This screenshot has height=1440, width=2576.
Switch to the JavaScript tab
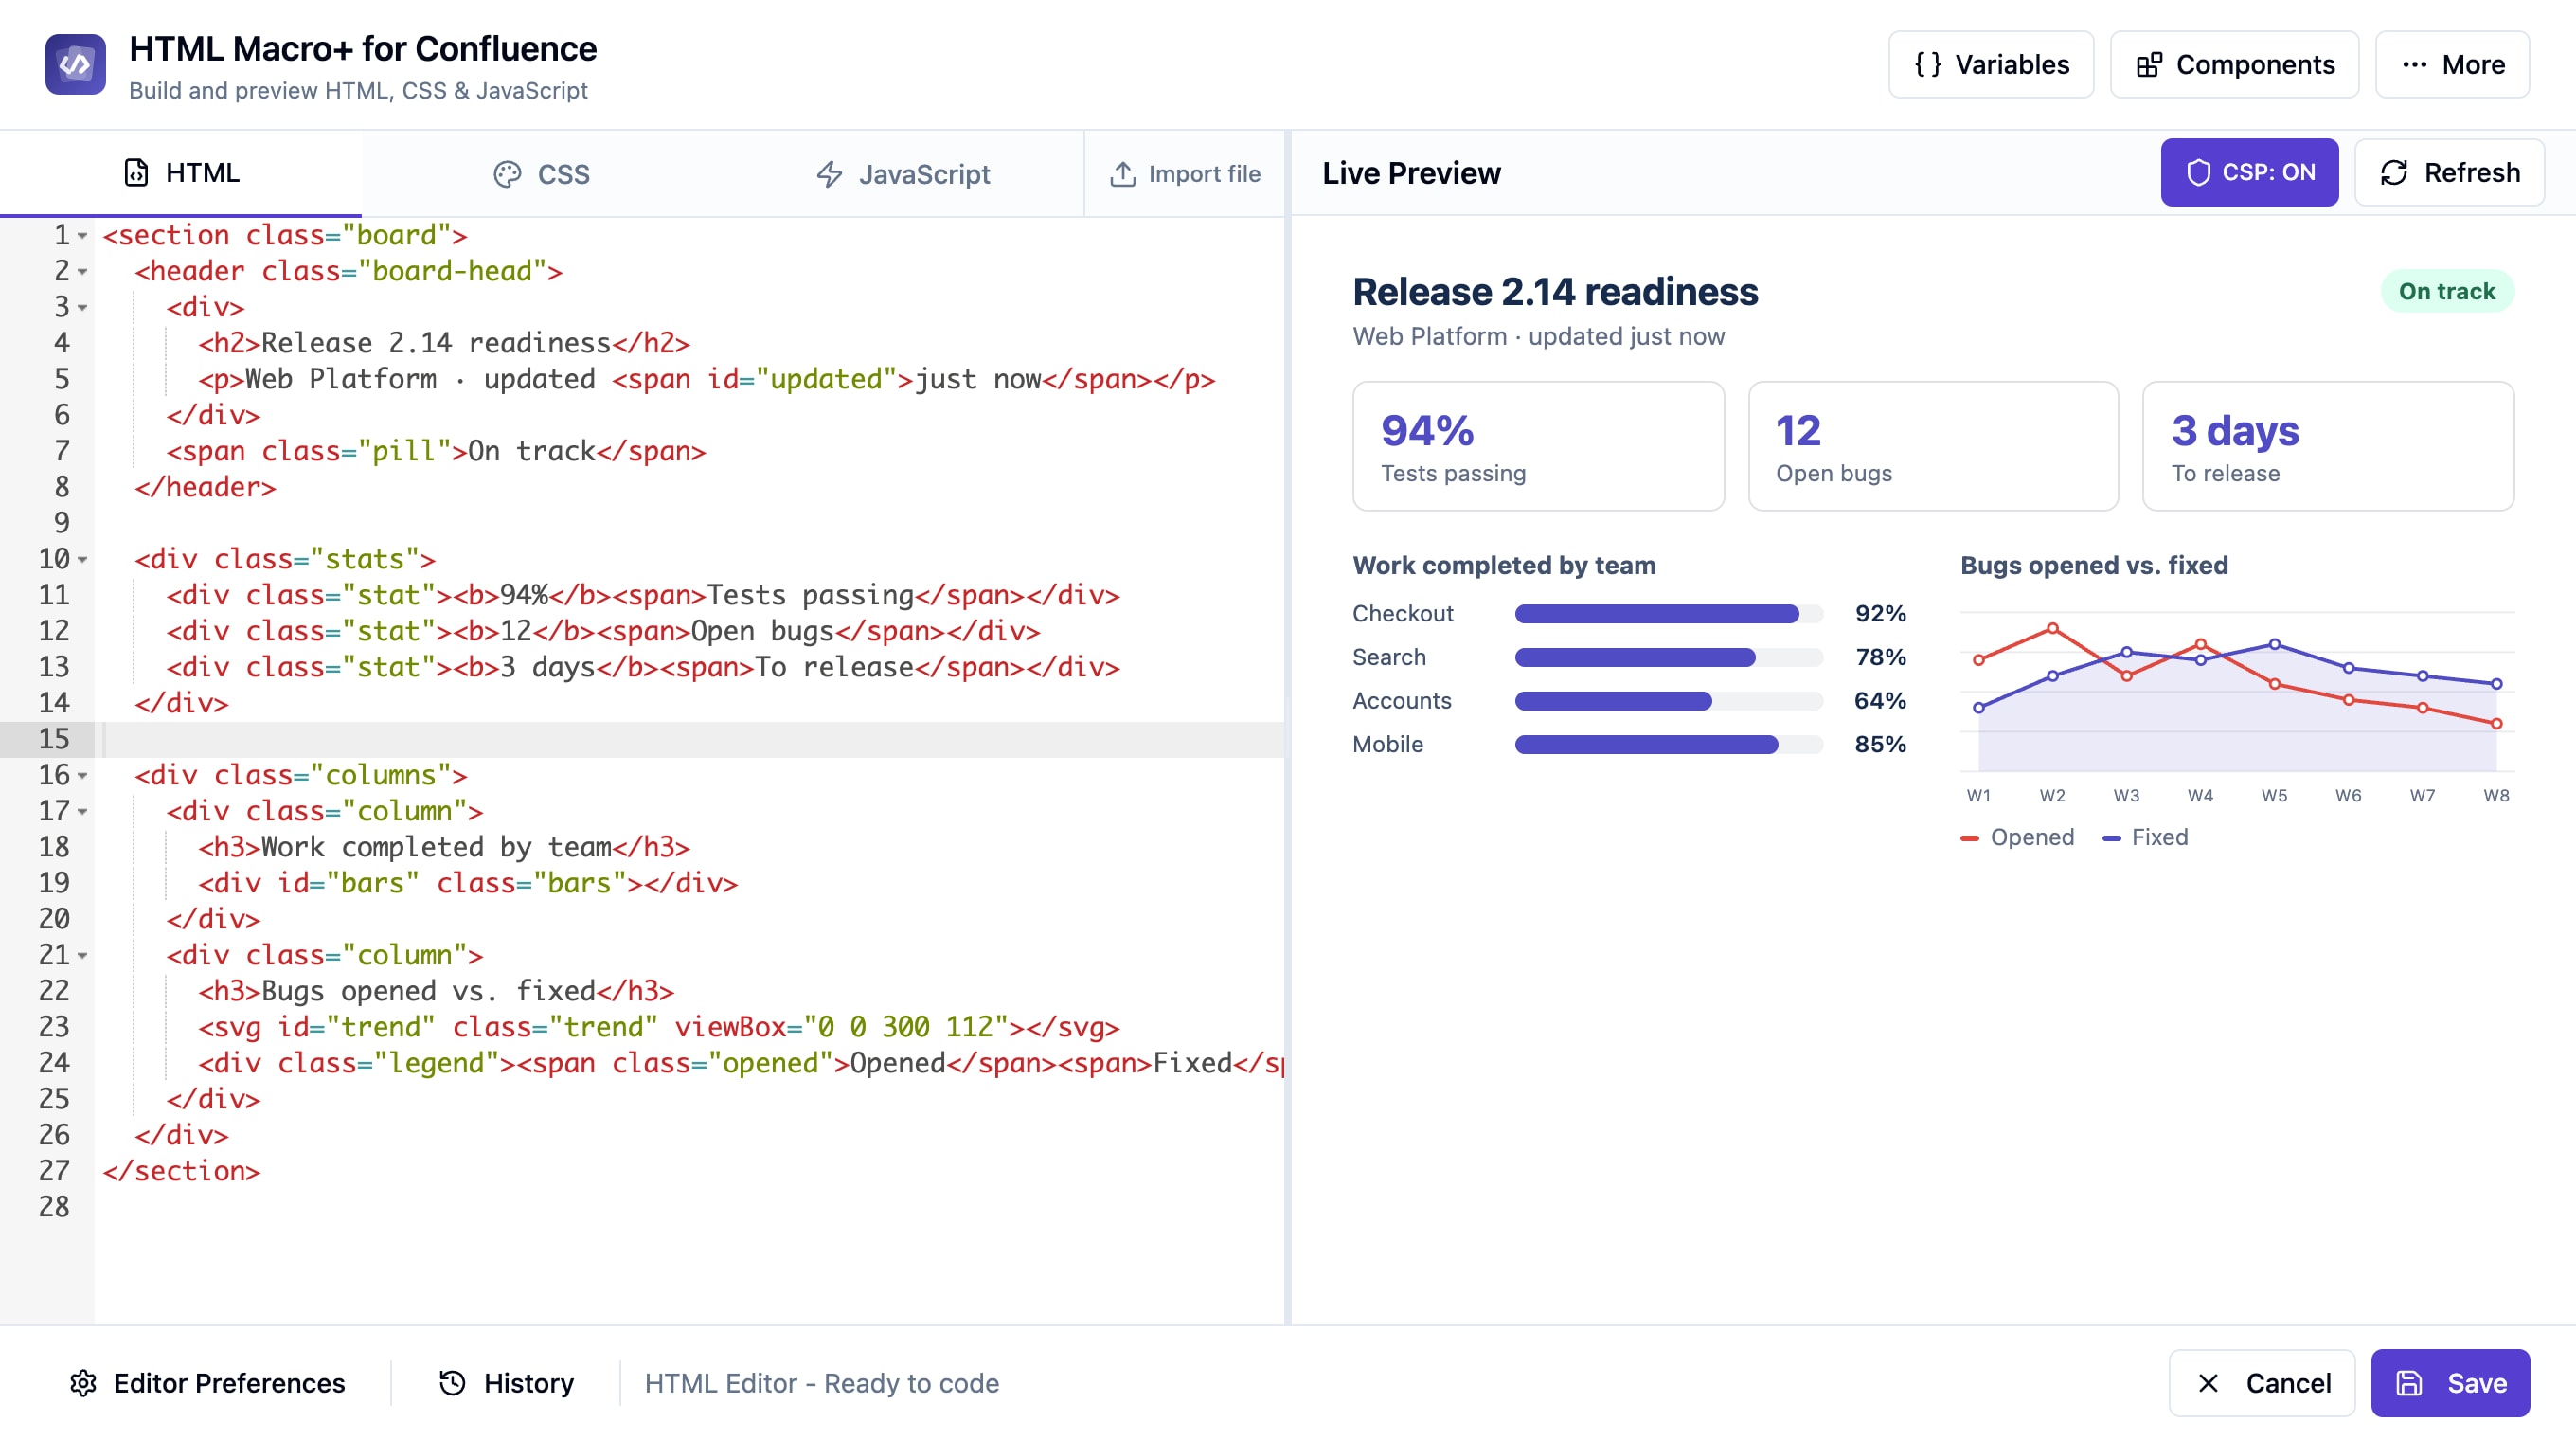click(903, 174)
